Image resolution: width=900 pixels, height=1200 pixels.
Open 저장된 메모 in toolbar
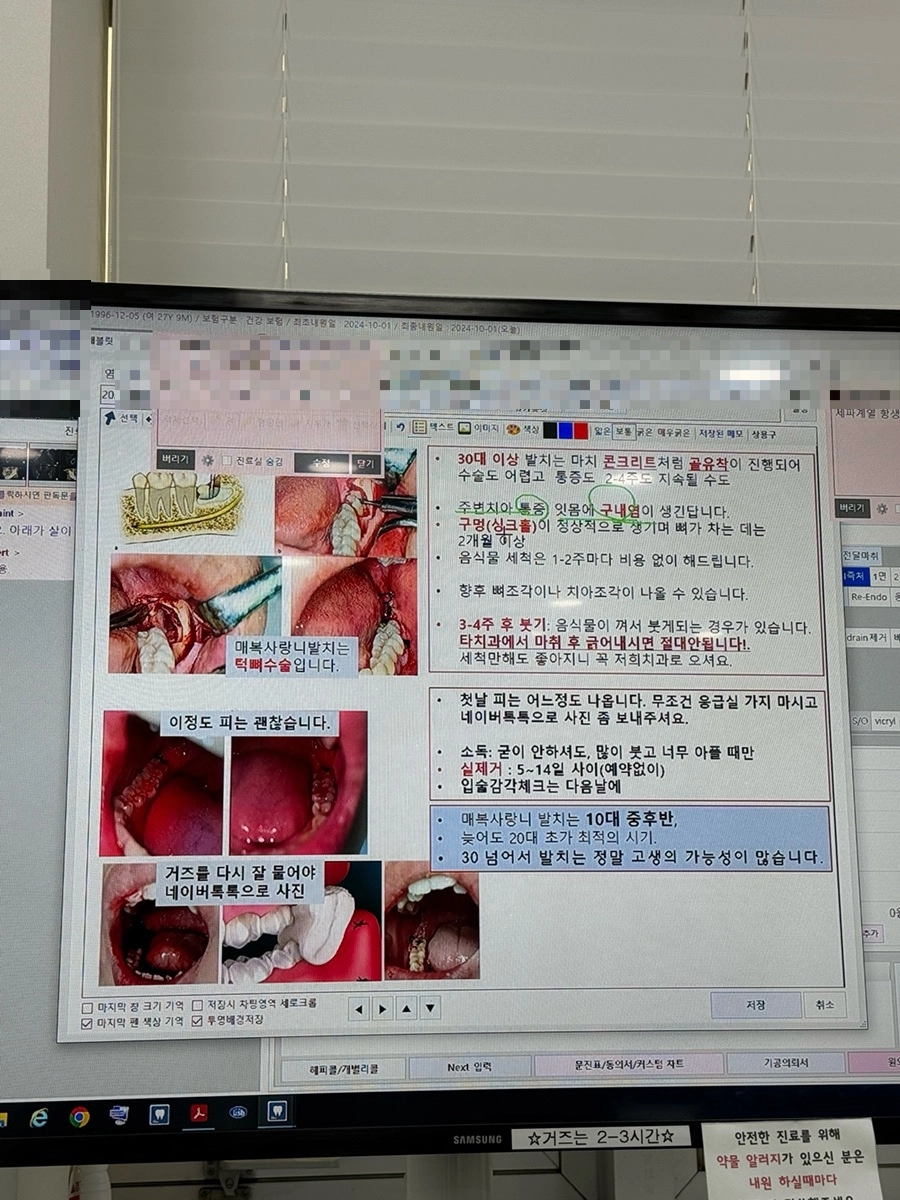point(721,434)
